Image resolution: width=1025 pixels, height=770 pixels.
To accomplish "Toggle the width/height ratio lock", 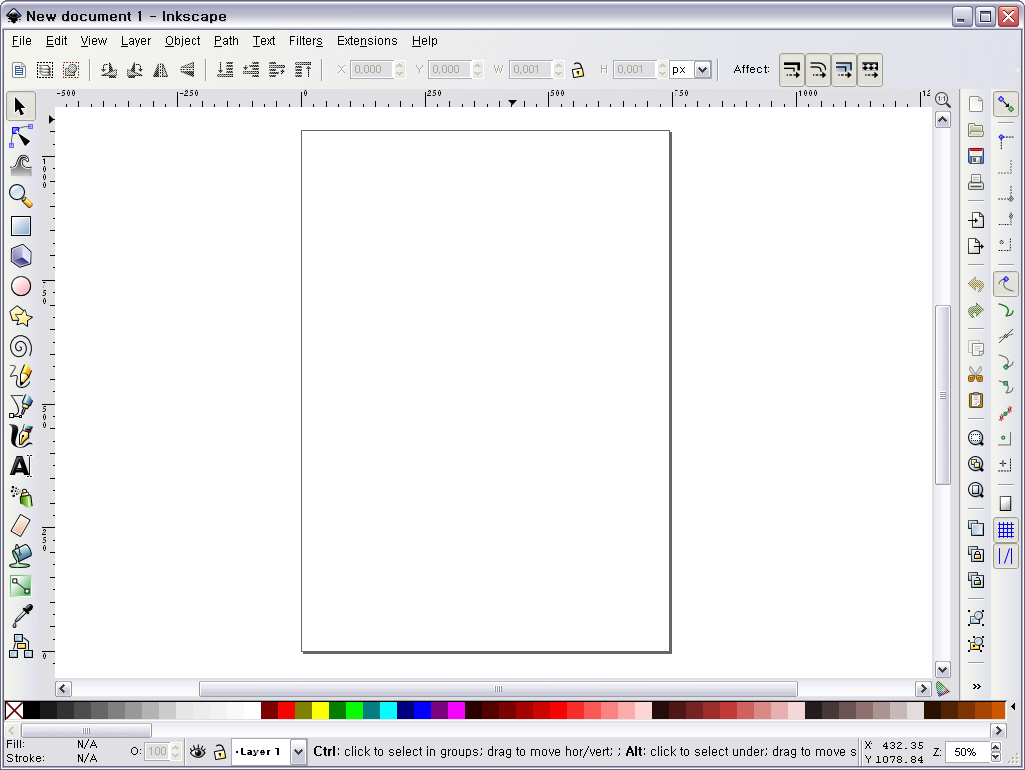I will tap(578, 69).
